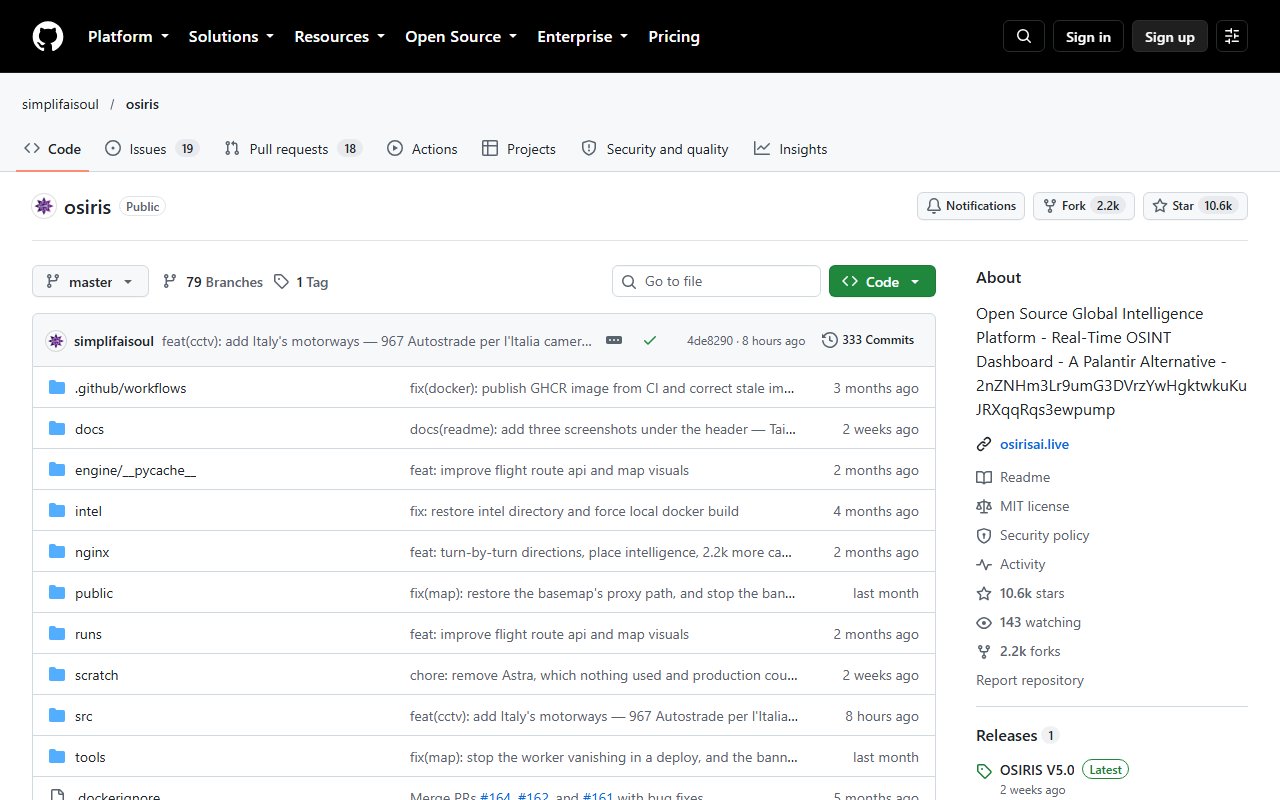Expand the Open Source menu
1280x800 pixels.
(461, 37)
